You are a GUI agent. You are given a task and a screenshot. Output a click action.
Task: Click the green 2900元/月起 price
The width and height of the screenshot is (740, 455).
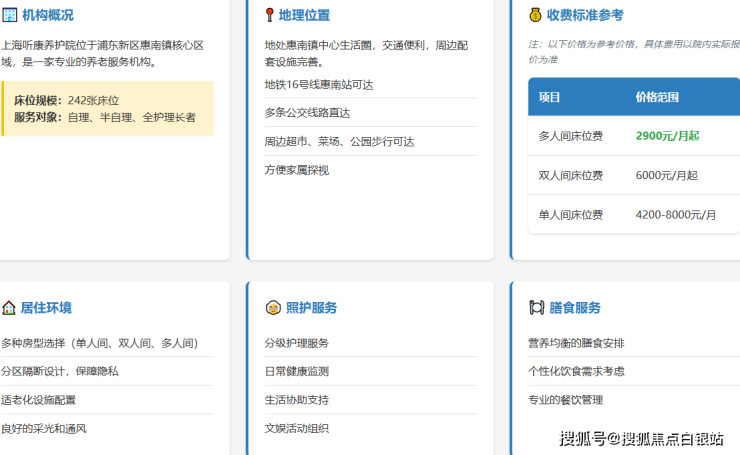[x=667, y=136]
